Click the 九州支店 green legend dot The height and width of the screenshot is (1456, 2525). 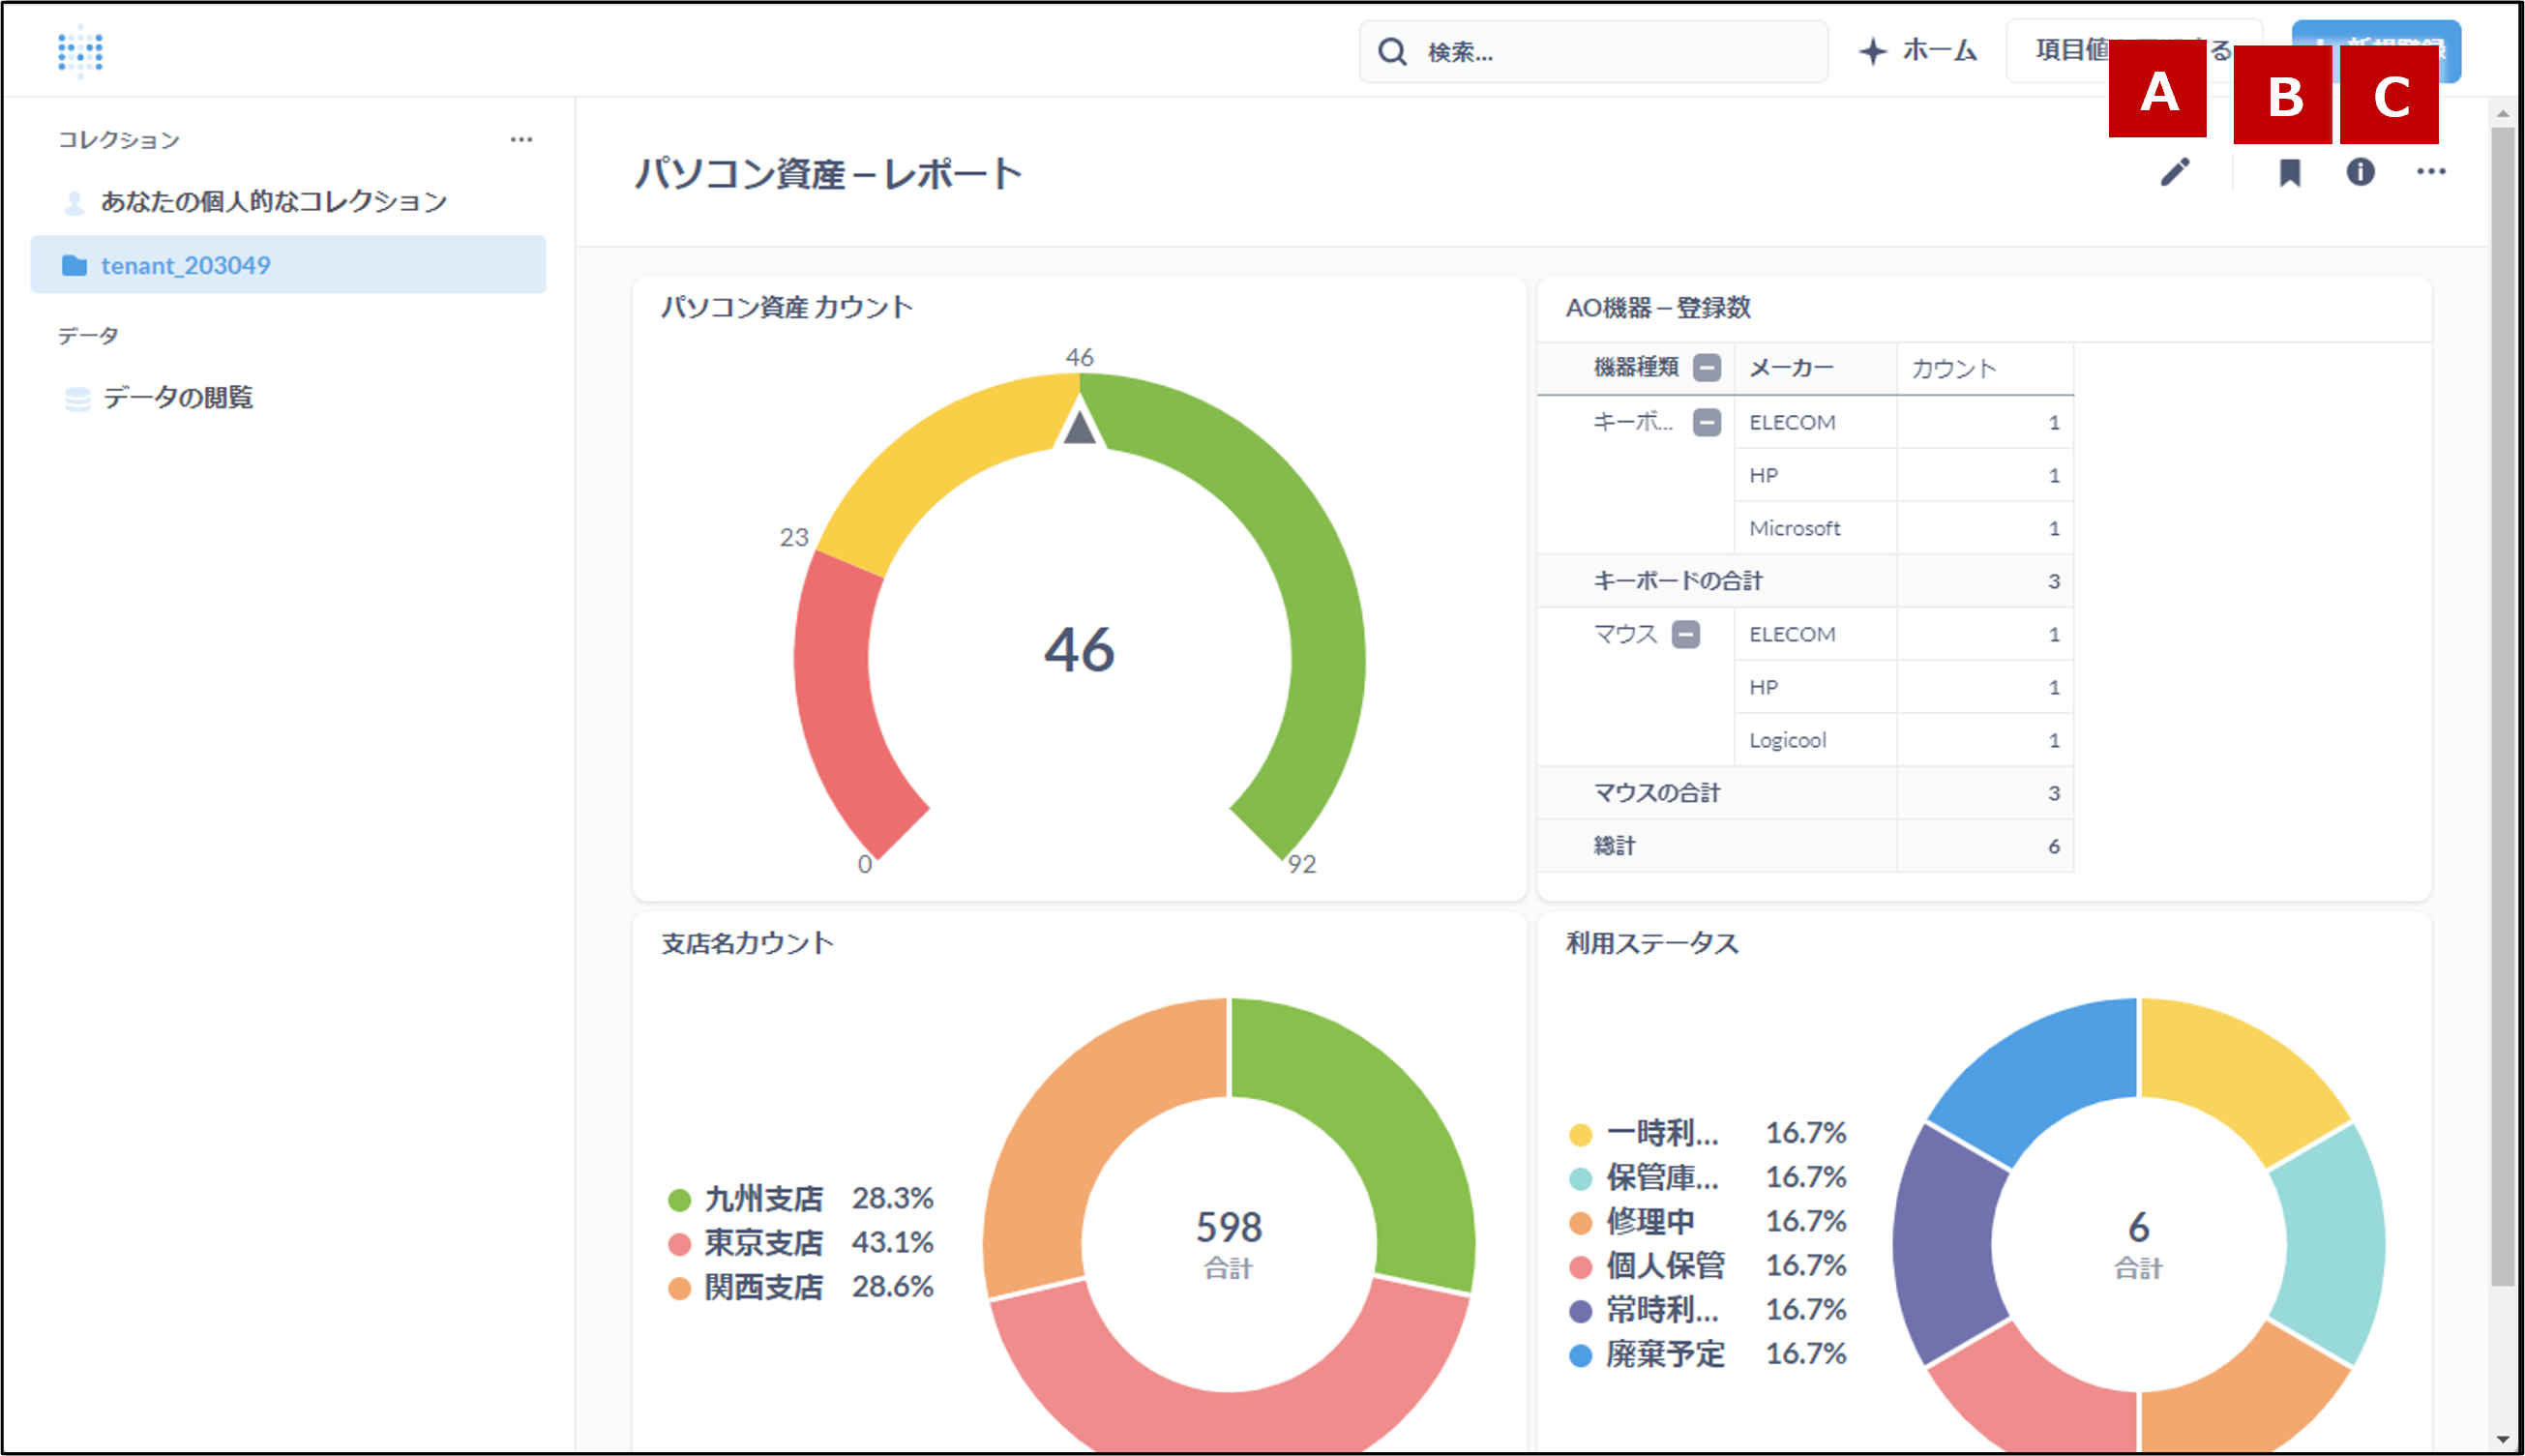click(x=680, y=1199)
